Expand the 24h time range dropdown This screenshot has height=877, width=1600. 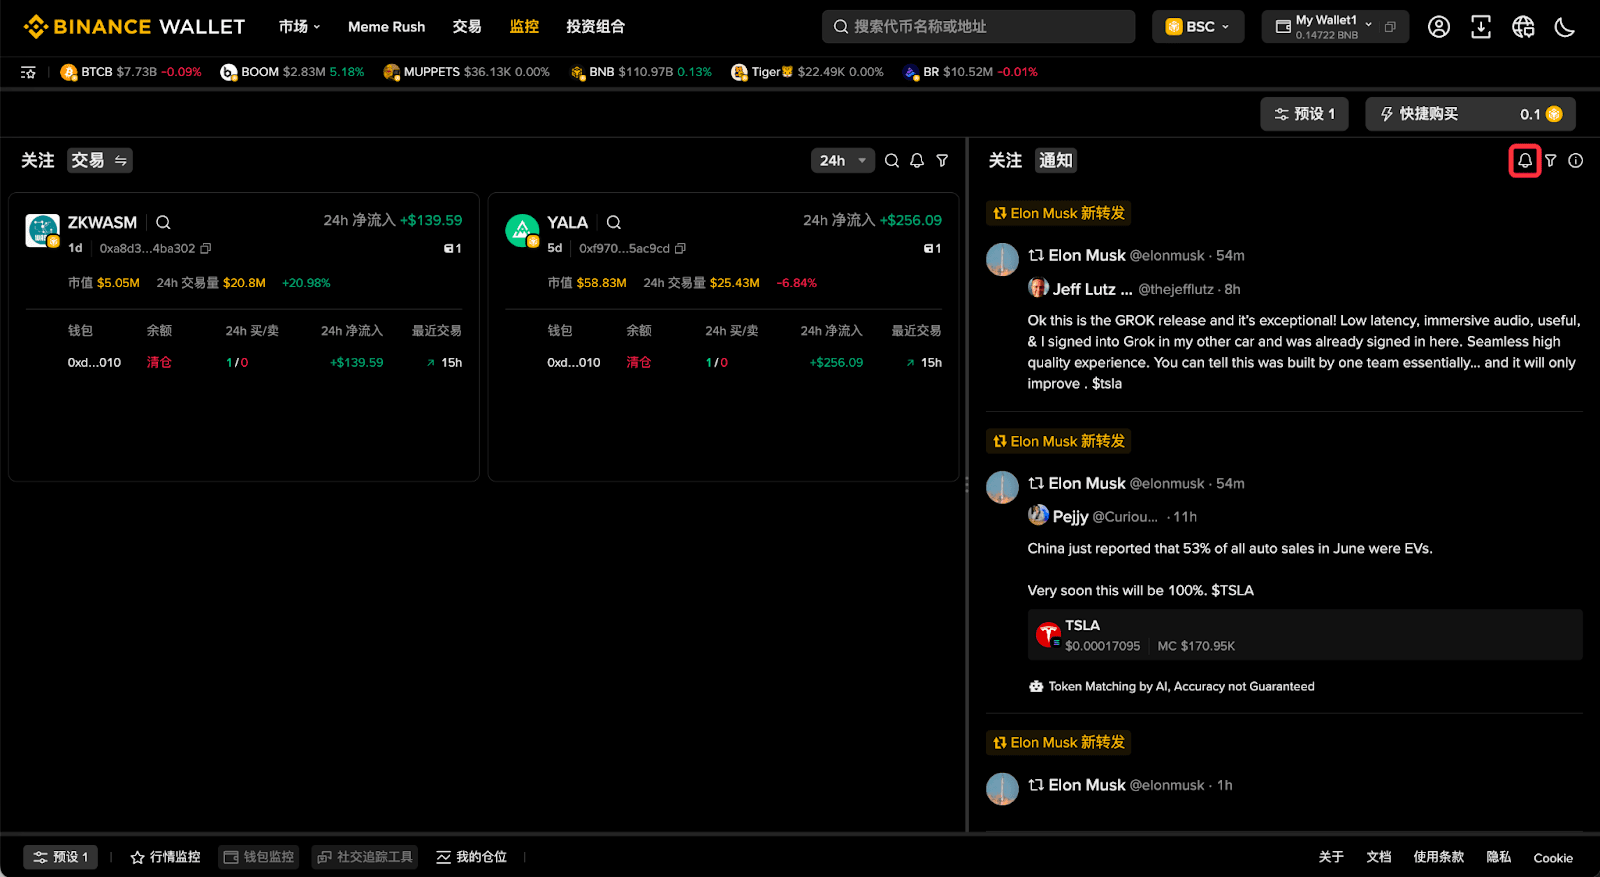843,160
